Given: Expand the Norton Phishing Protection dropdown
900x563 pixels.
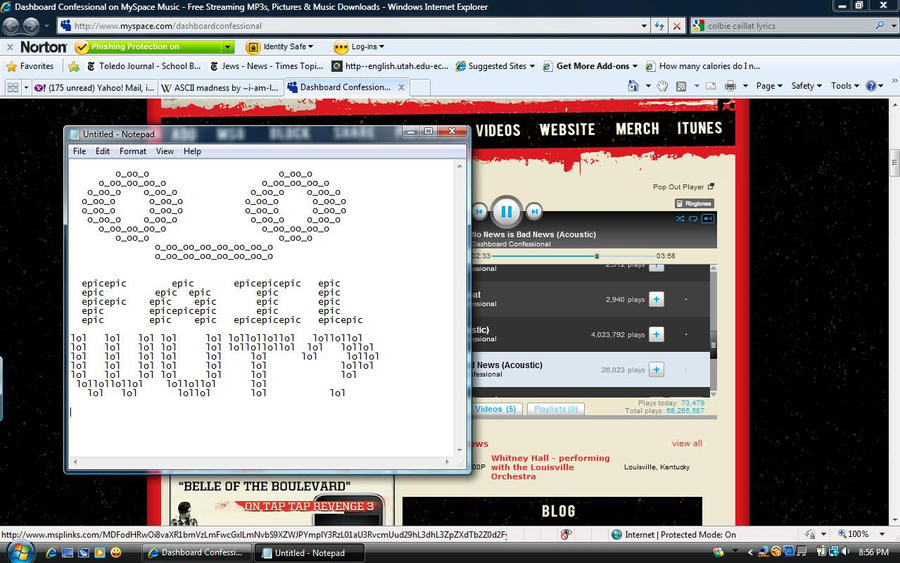Looking at the screenshot, I should [x=227, y=47].
